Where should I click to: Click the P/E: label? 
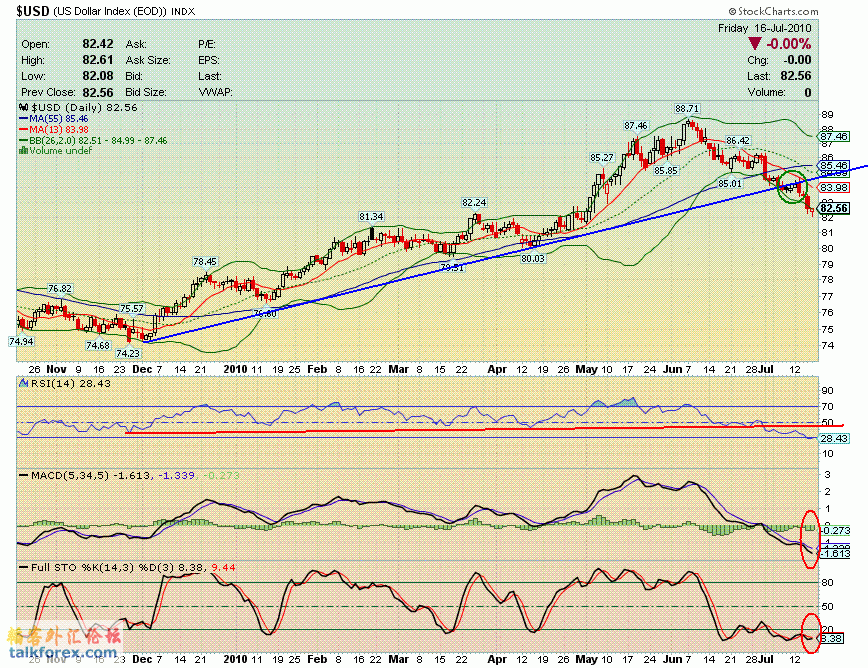[207, 44]
